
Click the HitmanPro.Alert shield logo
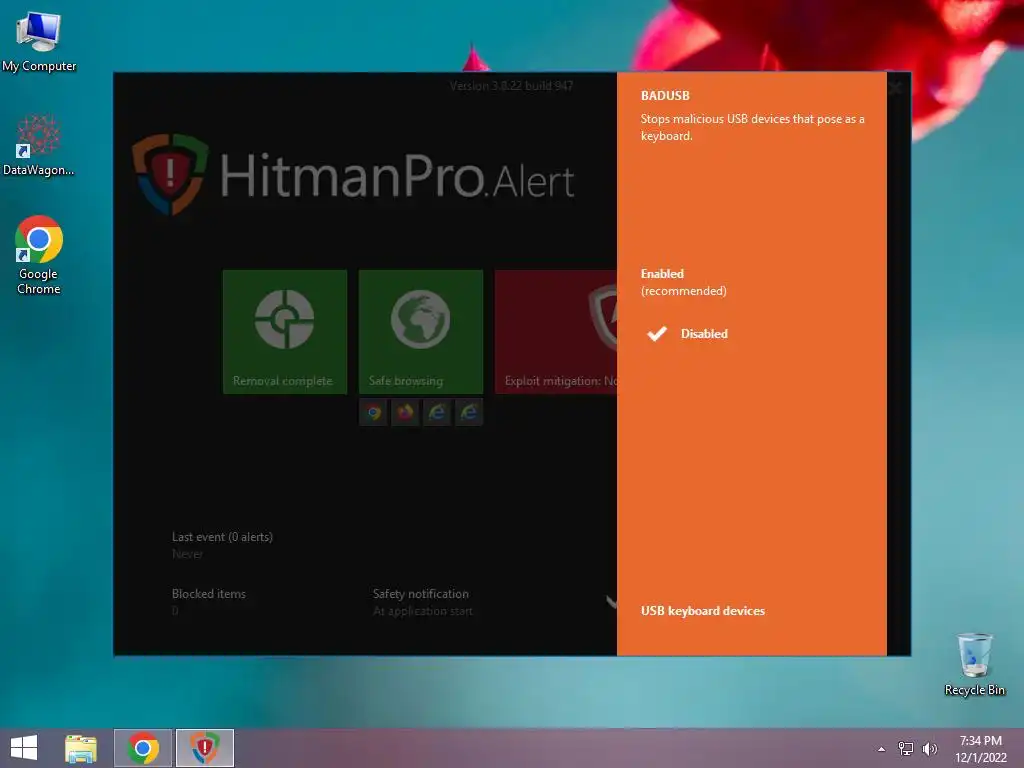(x=170, y=174)
